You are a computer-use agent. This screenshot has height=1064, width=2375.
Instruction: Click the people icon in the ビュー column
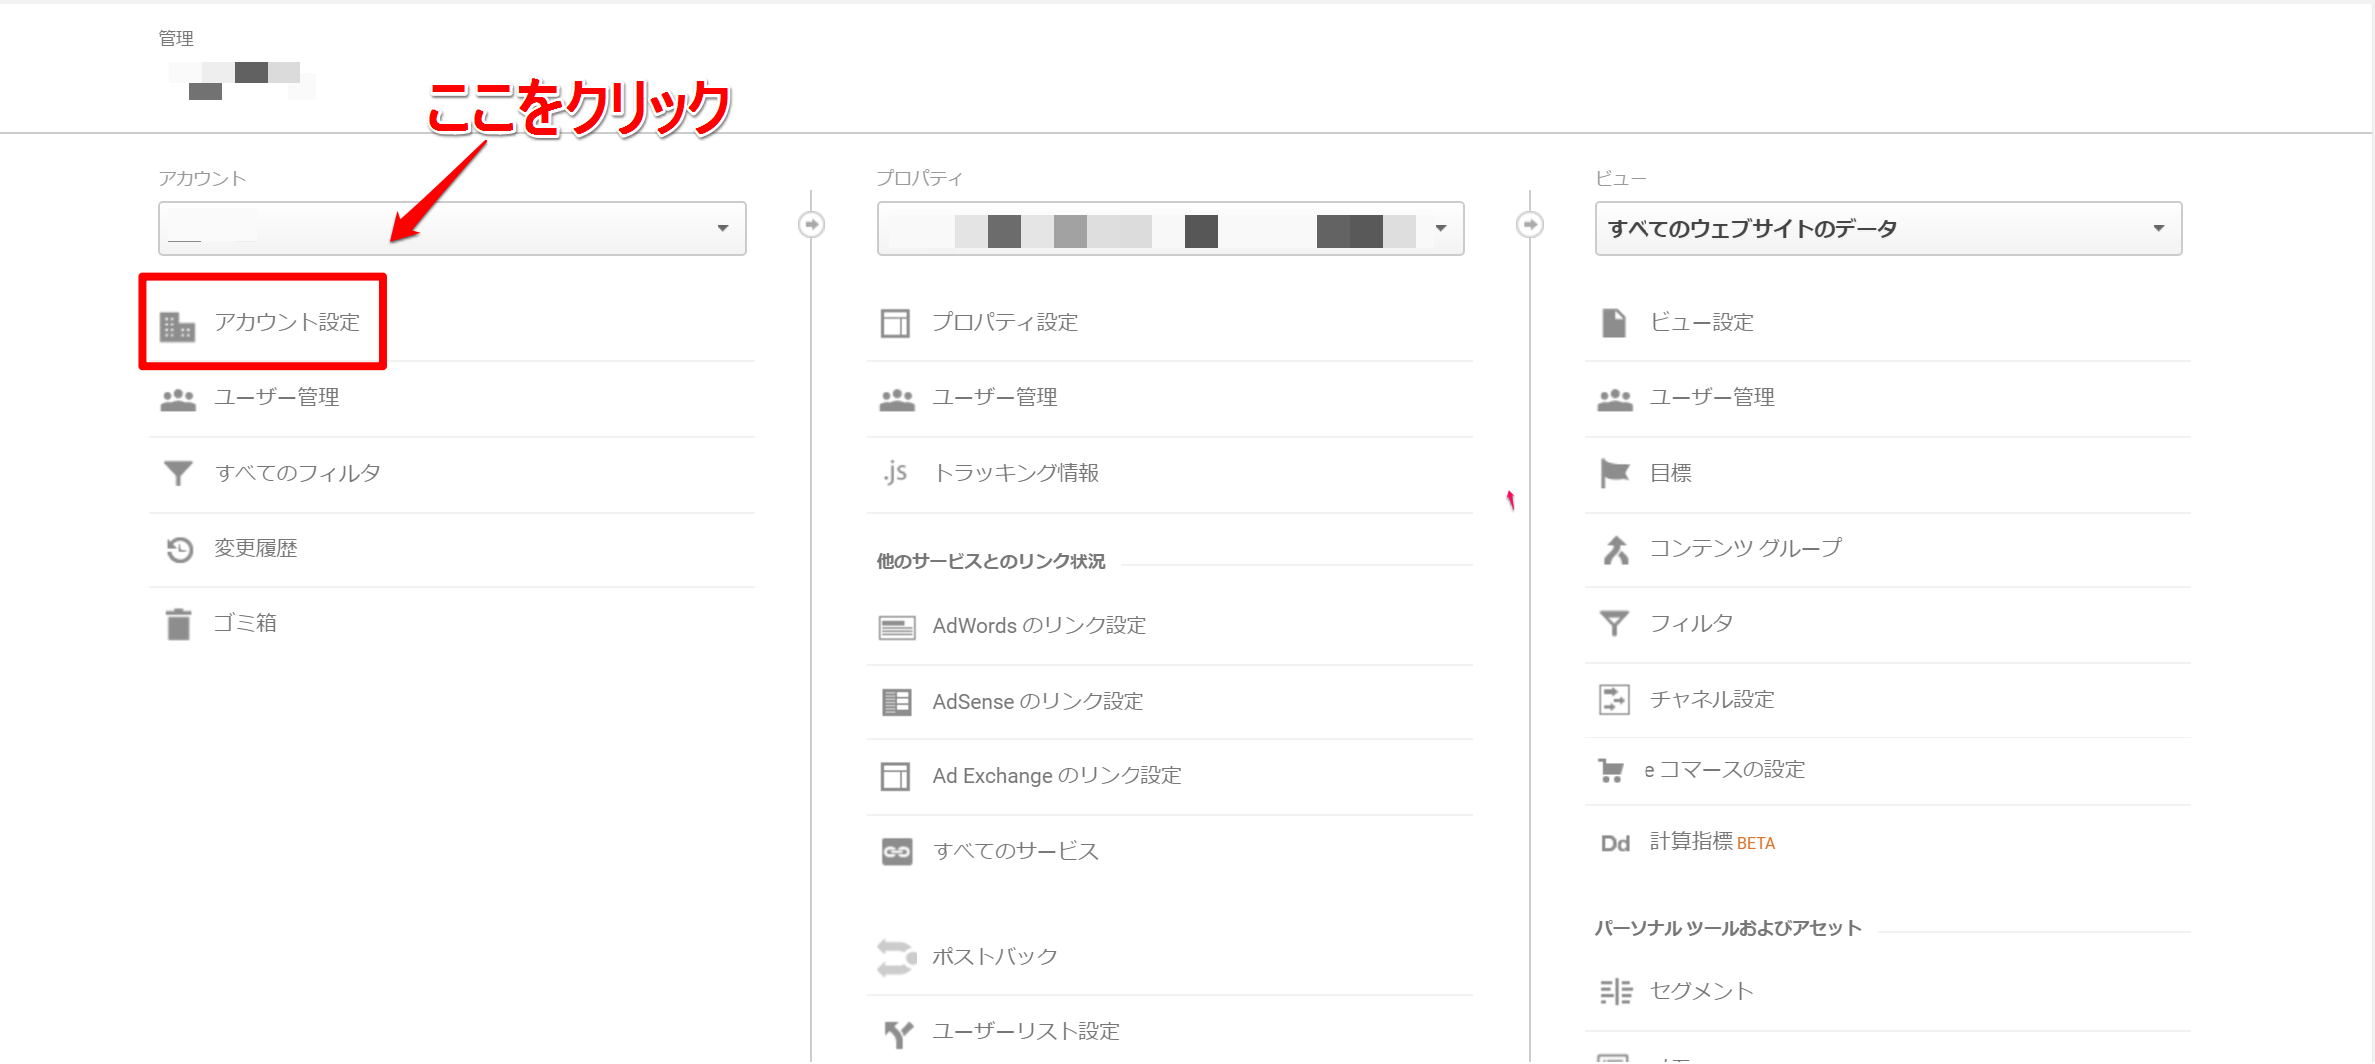[x=1615, y=400]
